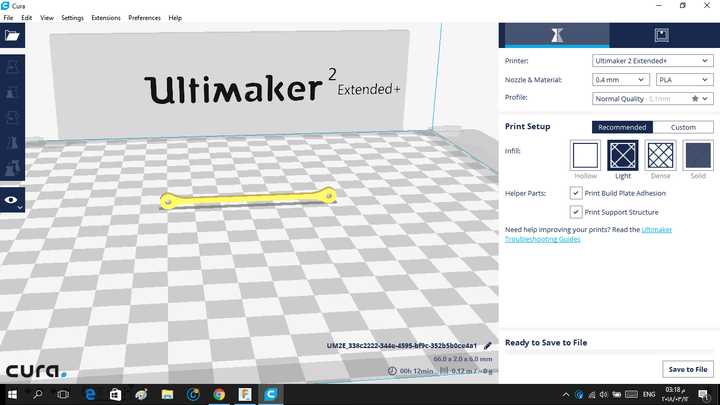Choose Light infill option
Screen dimensions: 720x405
pos(623,155)
